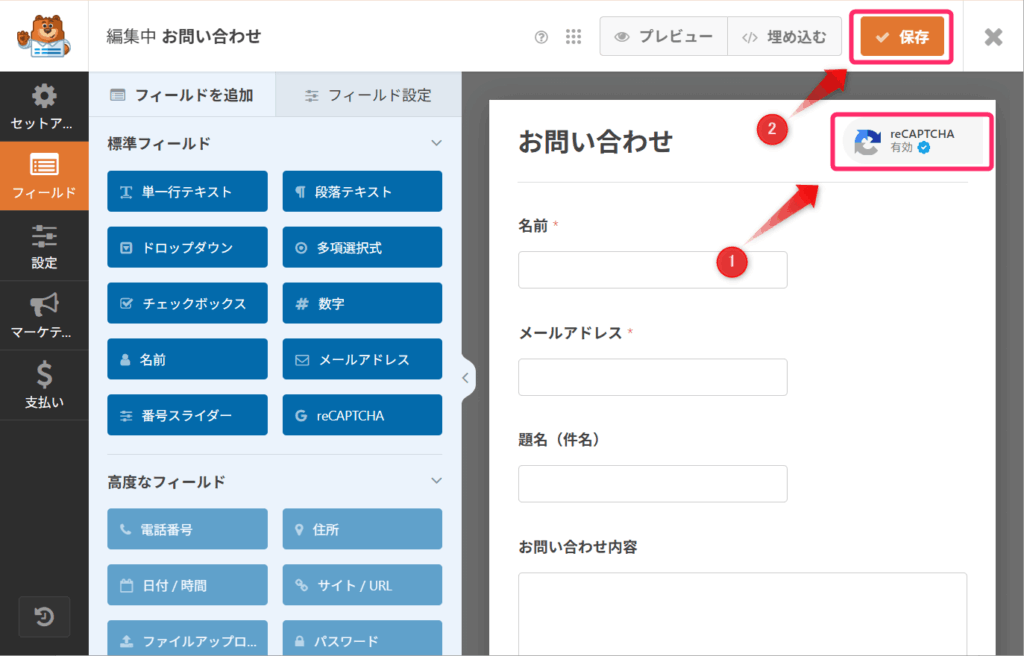
Task: Add a 住所 field
Action: [362, 529]
